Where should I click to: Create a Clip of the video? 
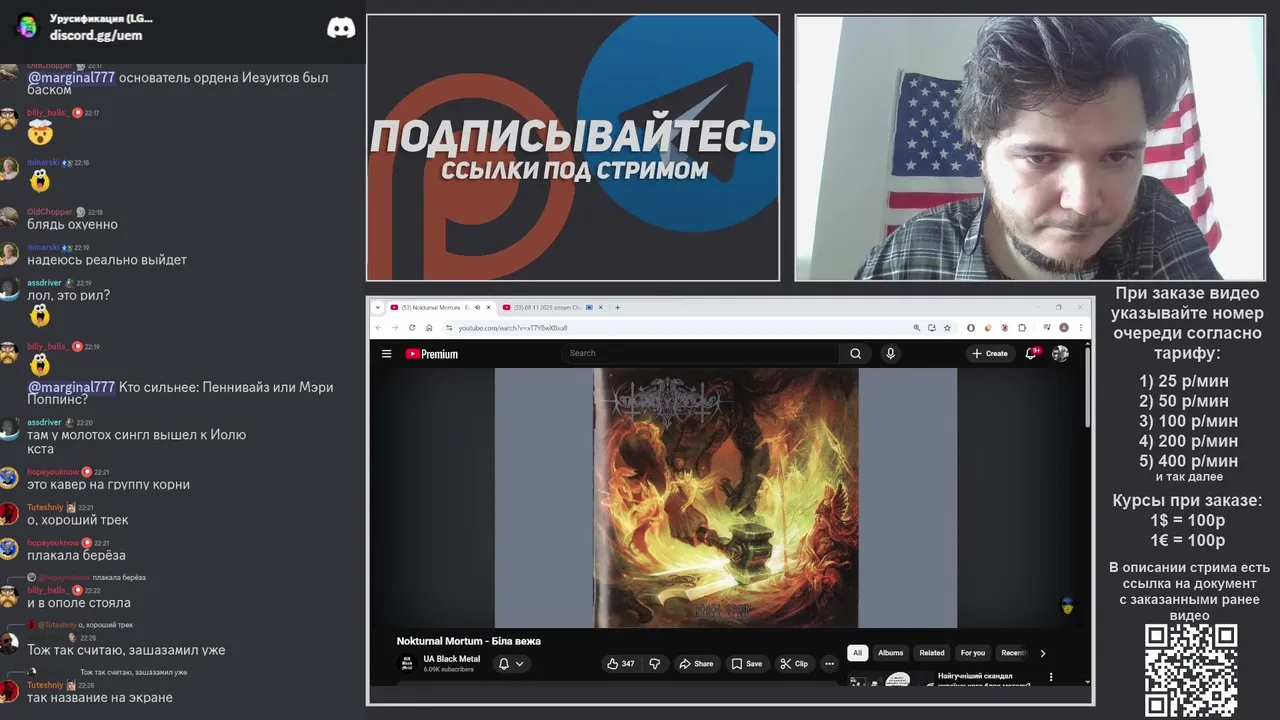[x=794, y=663]
